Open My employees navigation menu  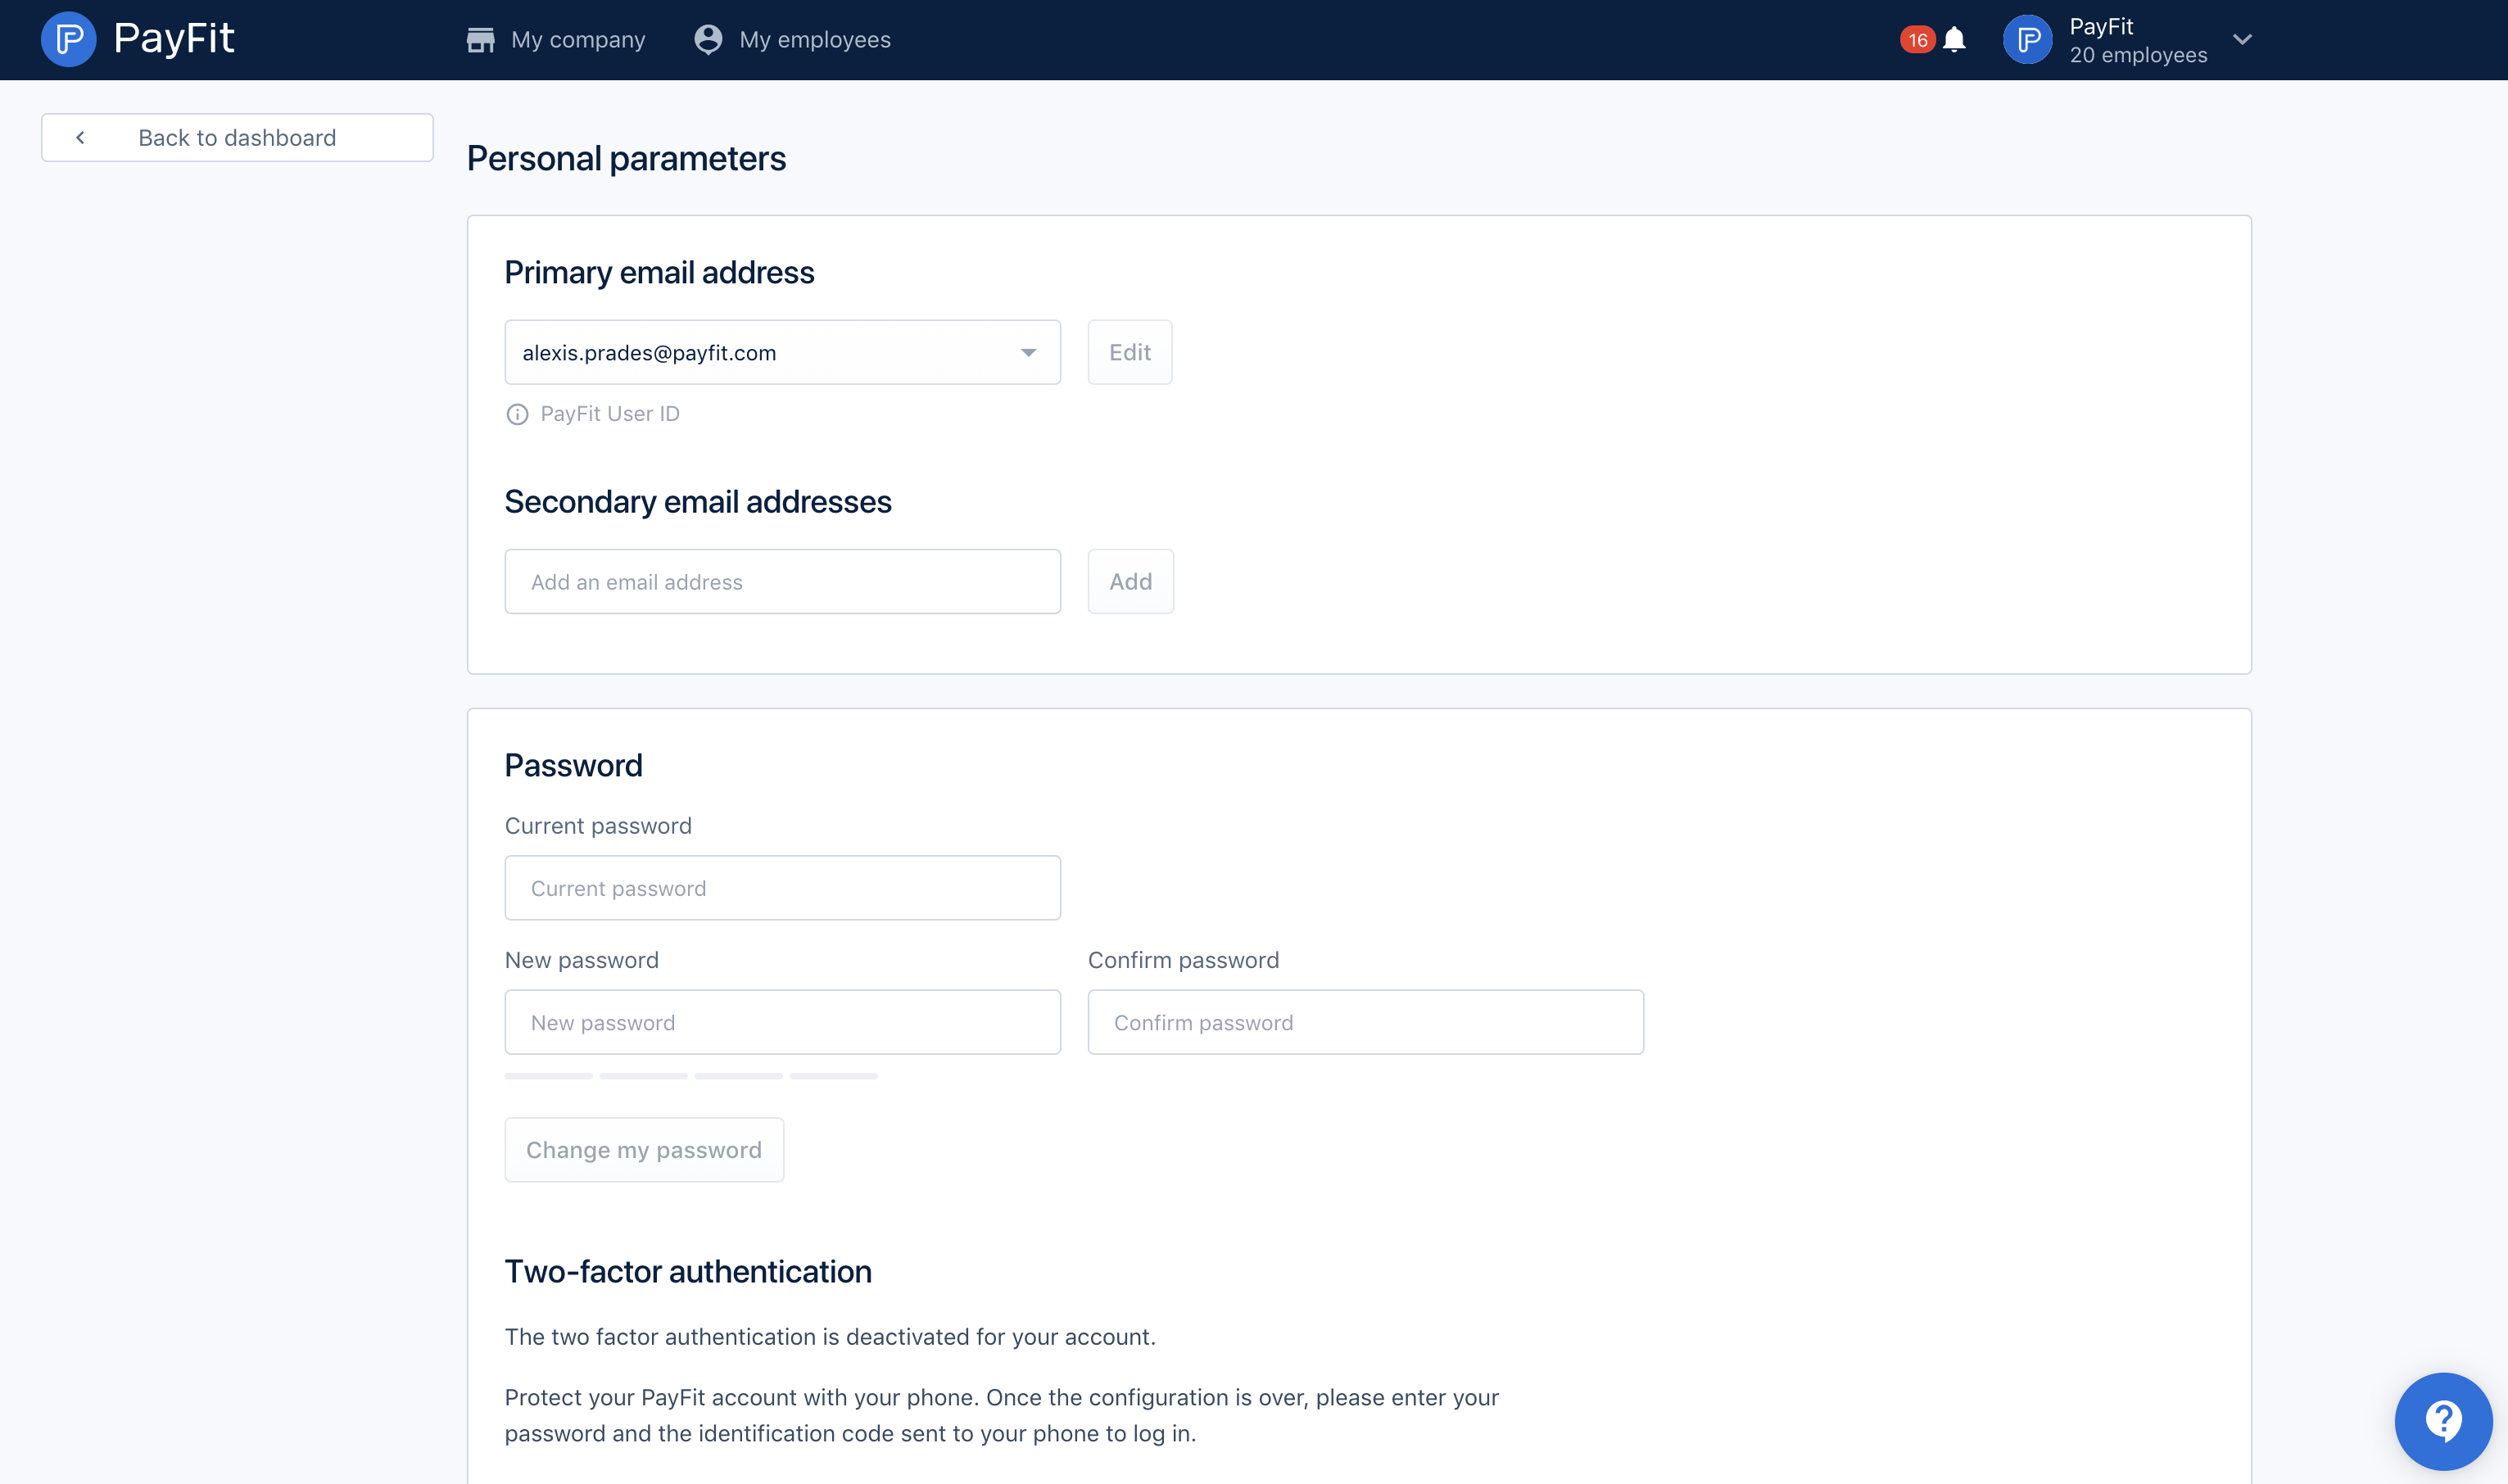click(x=791, y=38)
